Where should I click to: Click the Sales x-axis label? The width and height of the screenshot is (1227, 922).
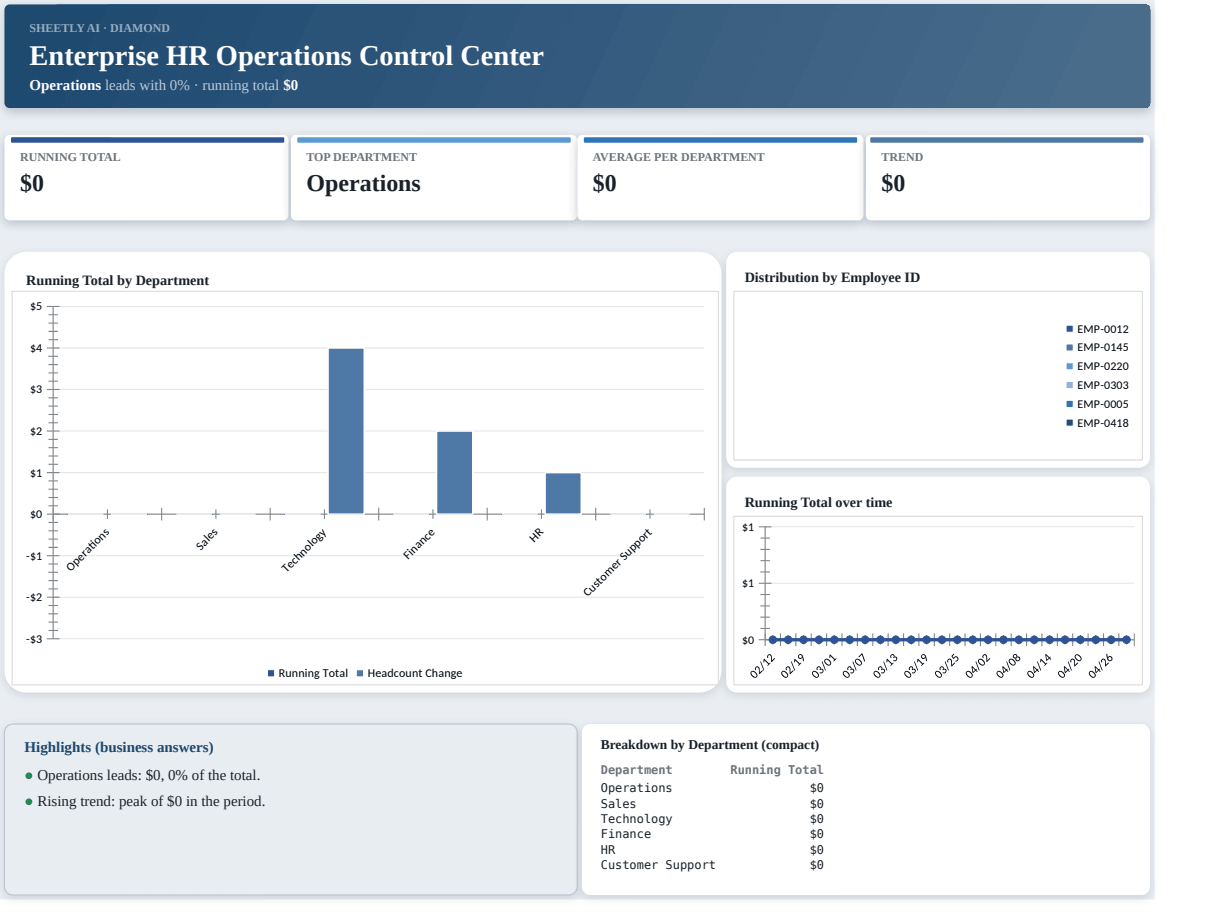pyautogui.click(x=207, y=539)
